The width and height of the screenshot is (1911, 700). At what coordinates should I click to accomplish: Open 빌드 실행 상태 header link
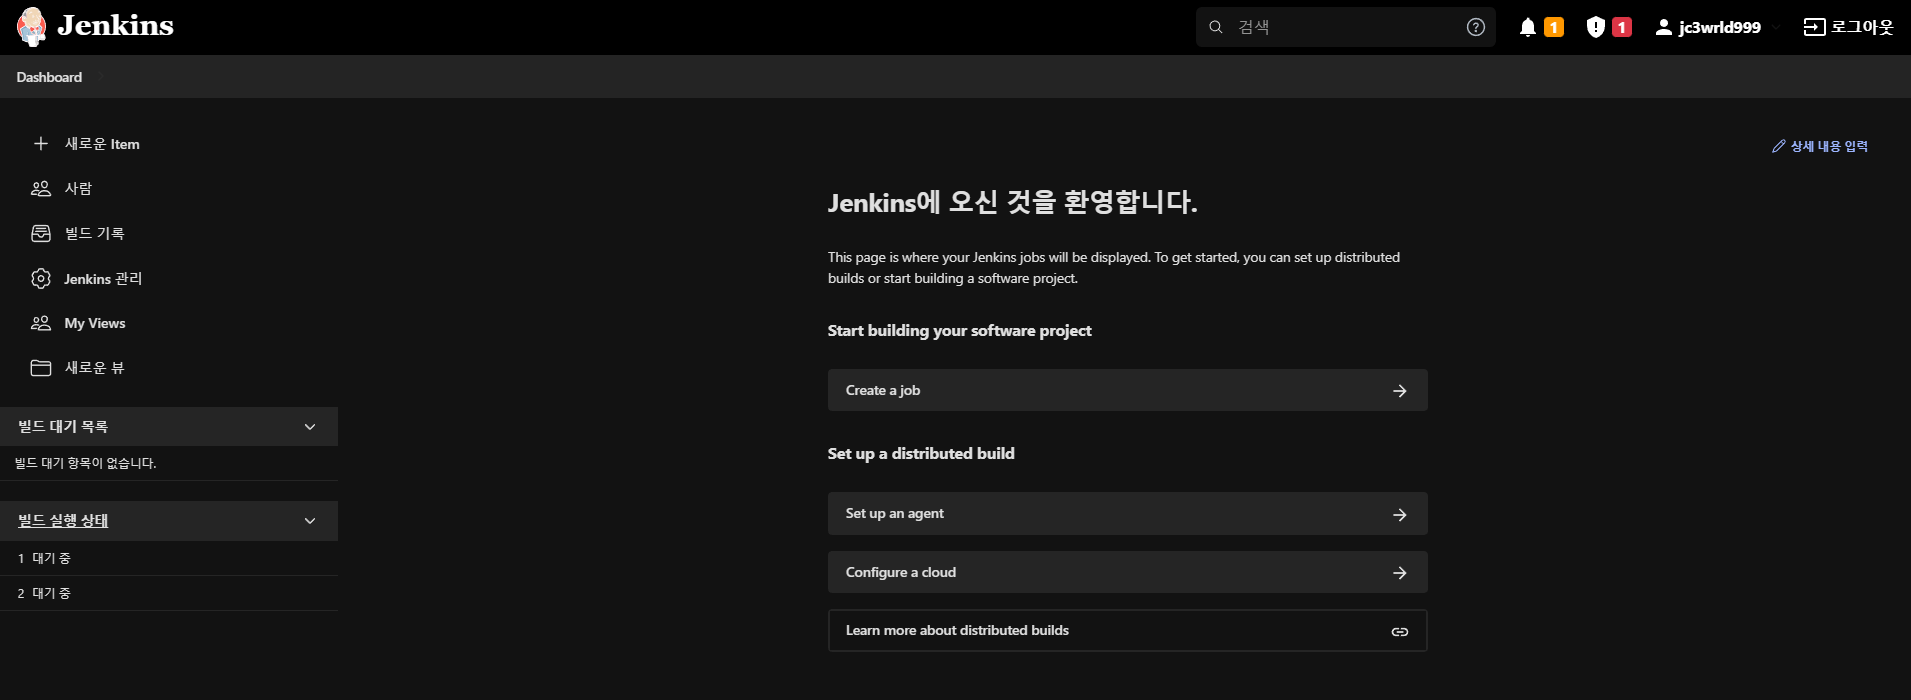[x=63, y=520]
